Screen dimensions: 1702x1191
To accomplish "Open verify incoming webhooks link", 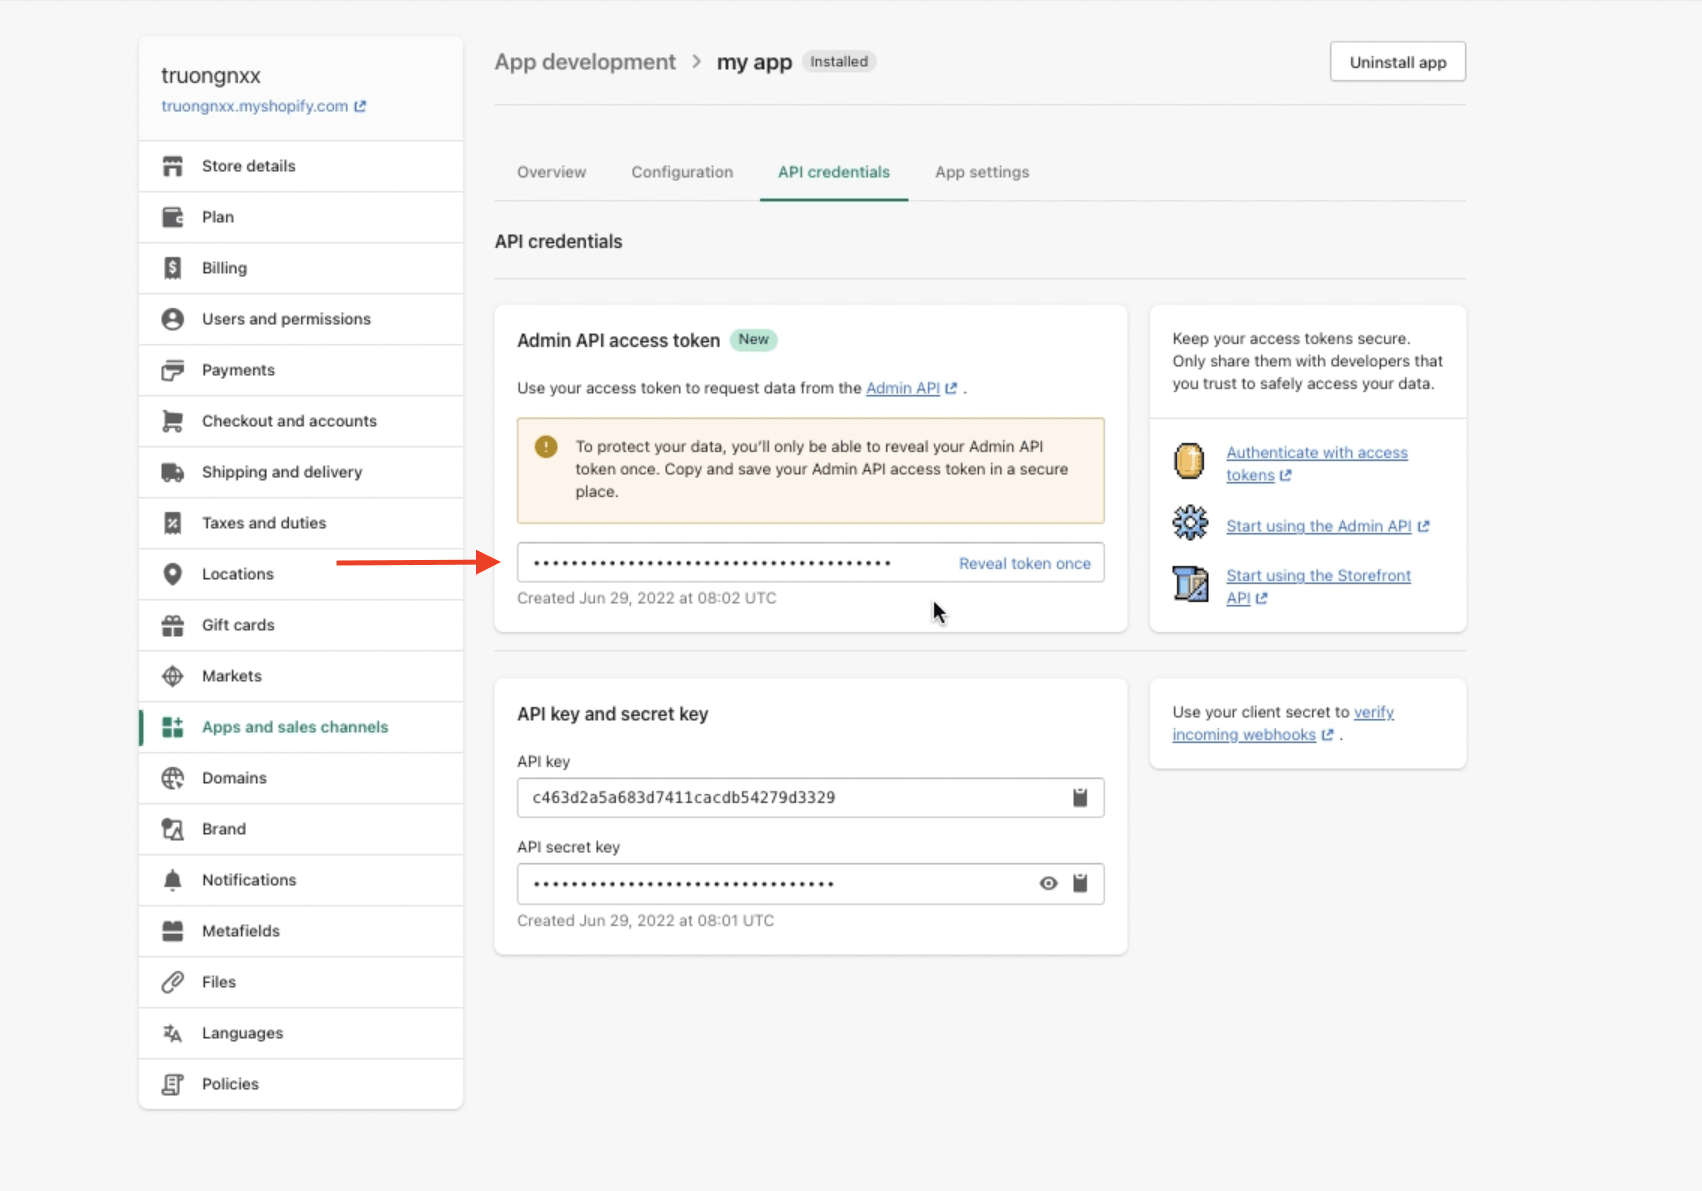I will (1283, 724).
